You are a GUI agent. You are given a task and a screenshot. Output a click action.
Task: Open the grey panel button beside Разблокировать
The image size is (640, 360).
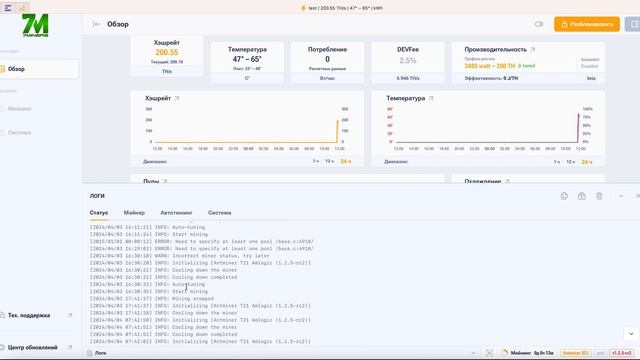(x=633, y=24)
